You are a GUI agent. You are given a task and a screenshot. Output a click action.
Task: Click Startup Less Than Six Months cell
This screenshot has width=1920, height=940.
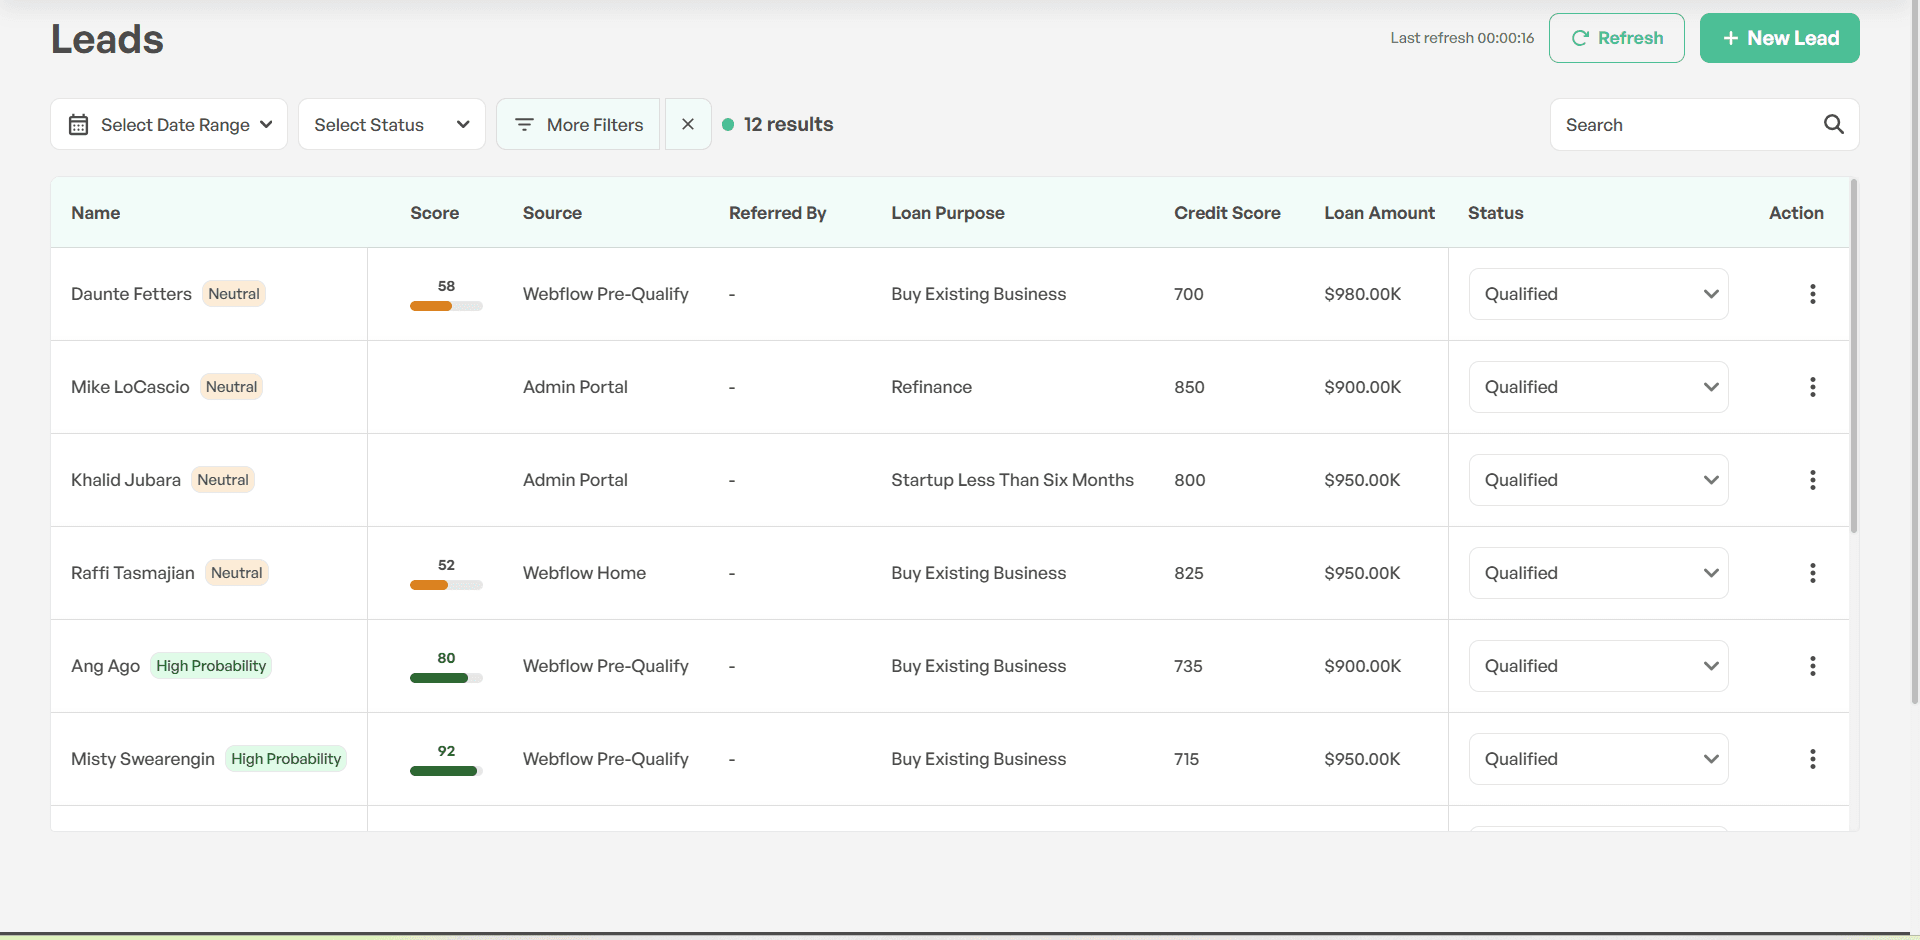coord(1012,480)
